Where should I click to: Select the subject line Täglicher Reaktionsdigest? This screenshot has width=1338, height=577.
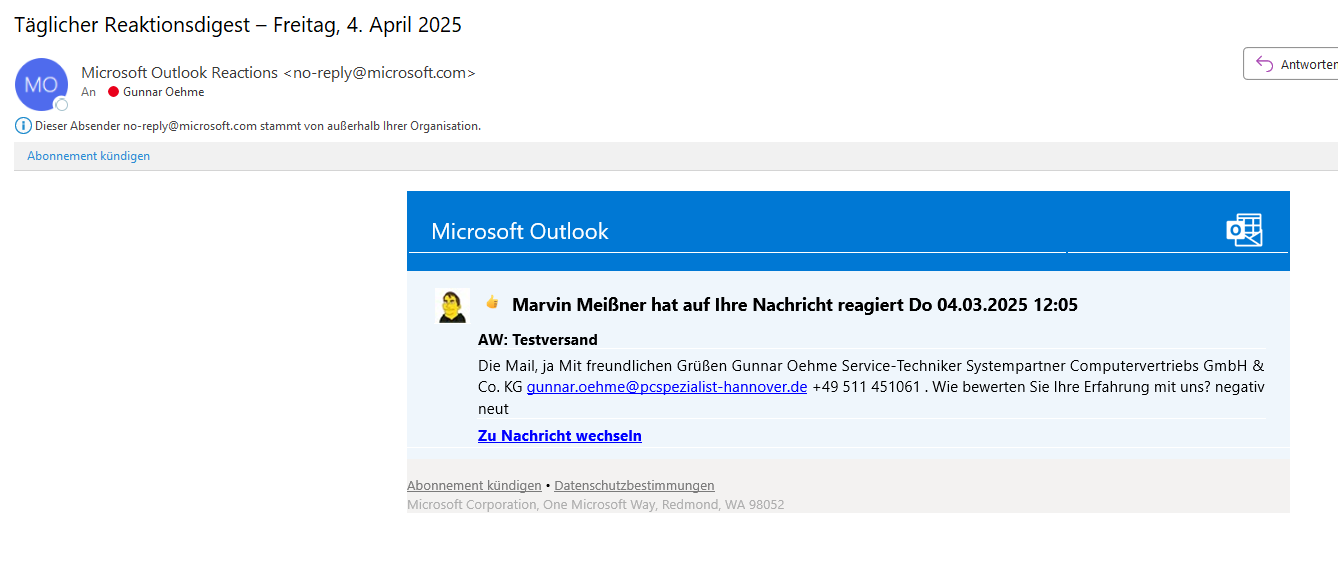pyautogui.click(x=232, y=24)
